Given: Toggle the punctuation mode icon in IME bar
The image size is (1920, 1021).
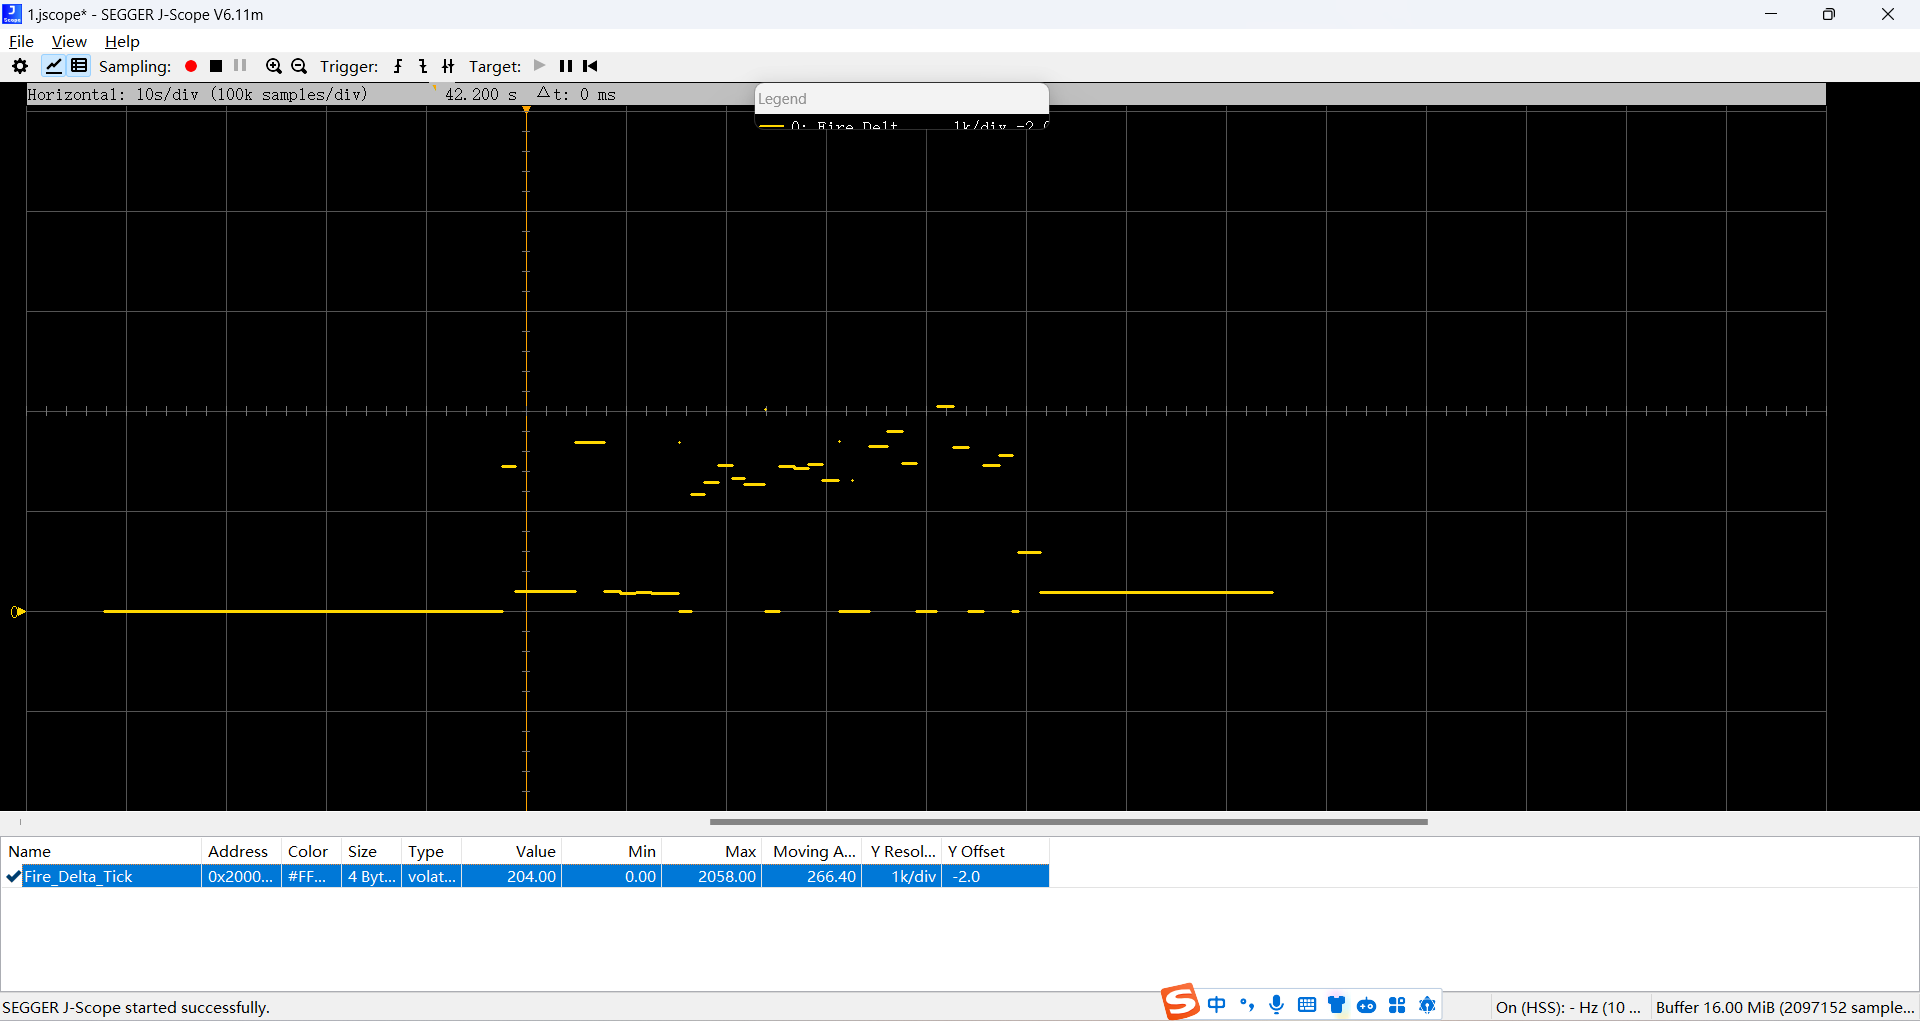Looking at the screenshot, I should click(1246, 1005).
